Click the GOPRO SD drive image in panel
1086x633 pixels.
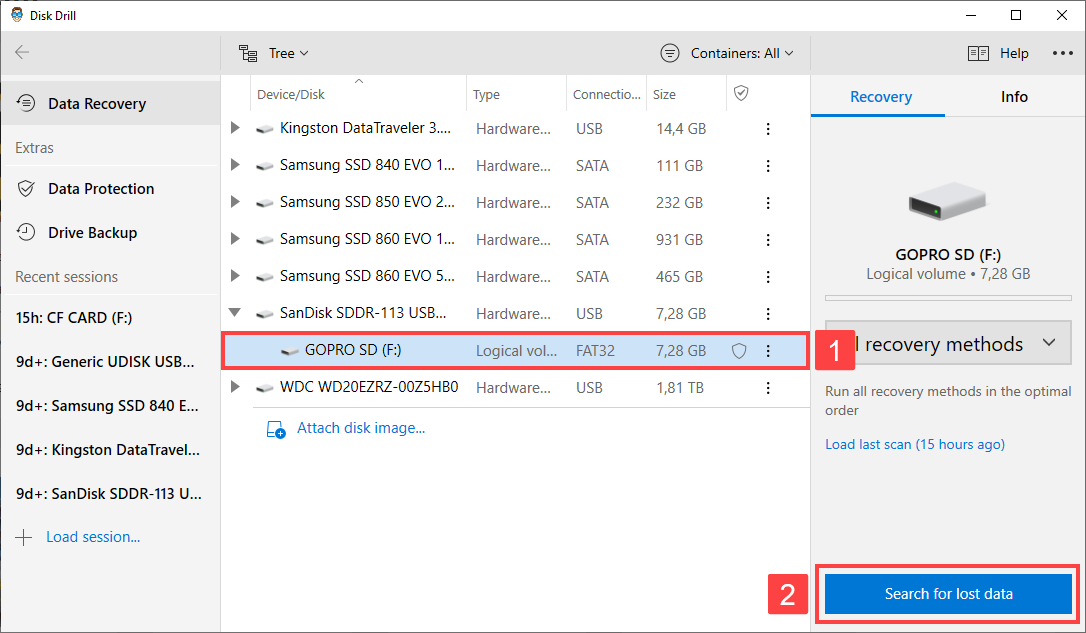point(947,201)
